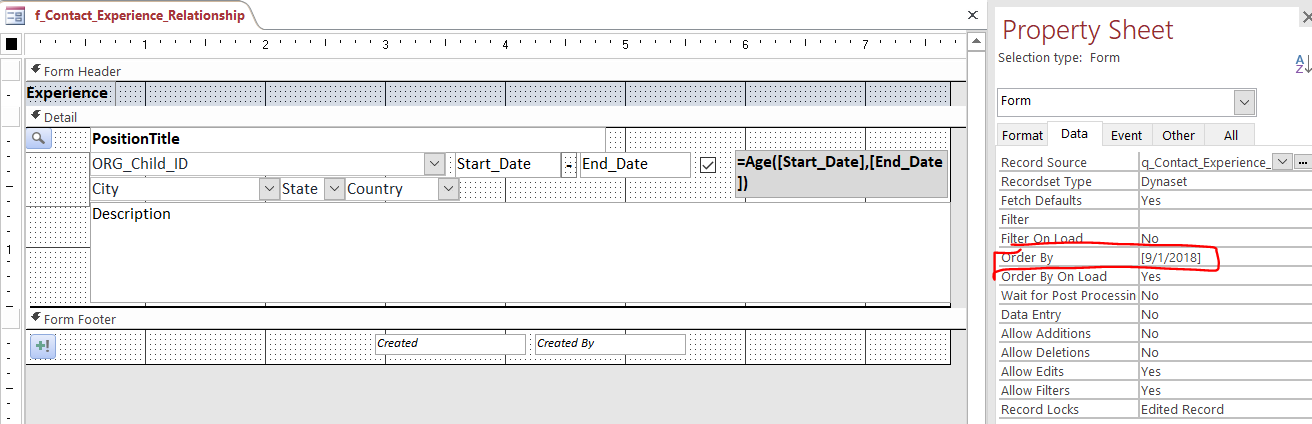Expand the Form object selector dropdown
This screenshot has width=1312, height=424.
click(1245, 102)
